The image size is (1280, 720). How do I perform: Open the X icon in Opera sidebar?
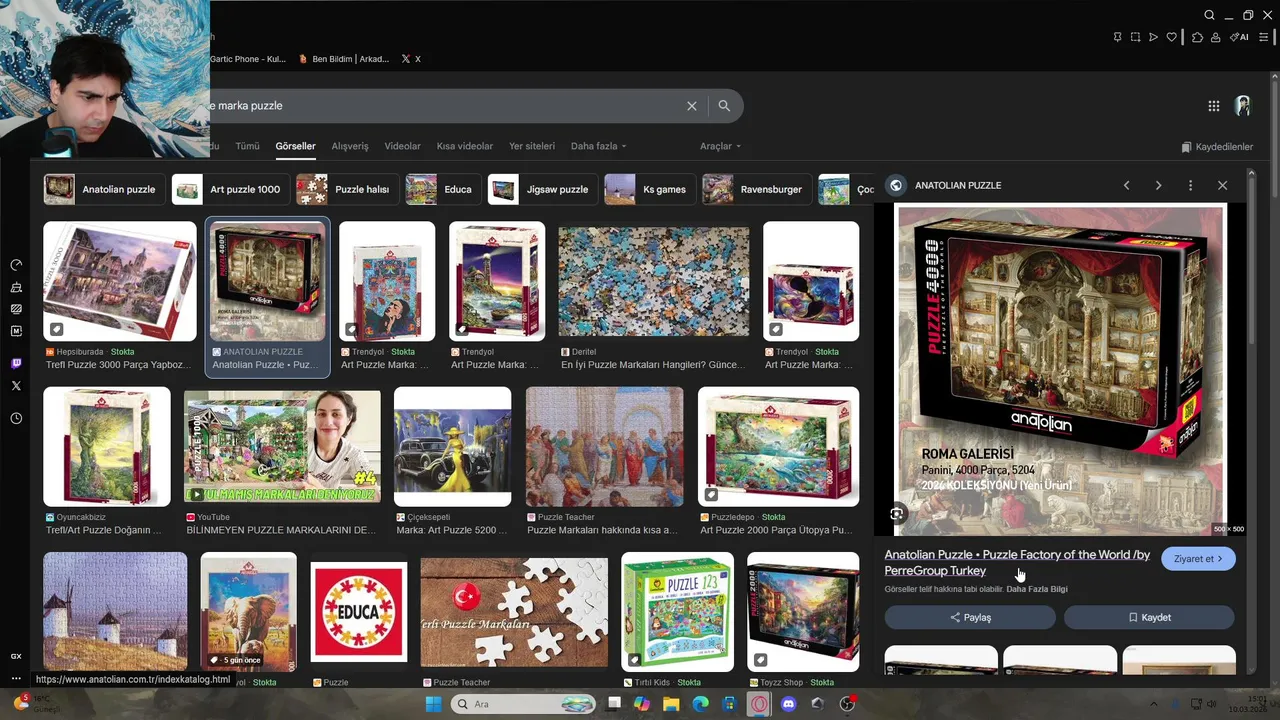[x=16, y=385]
